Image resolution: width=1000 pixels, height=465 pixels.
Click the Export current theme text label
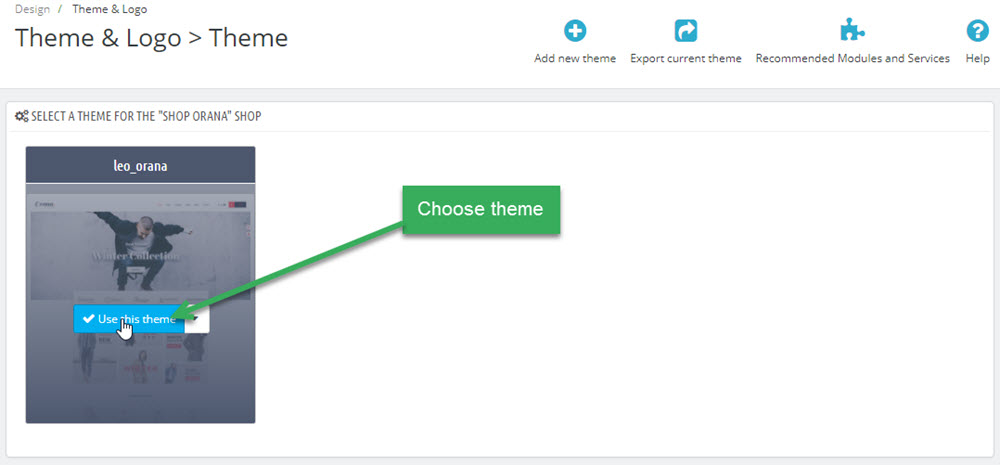(686, 58)
